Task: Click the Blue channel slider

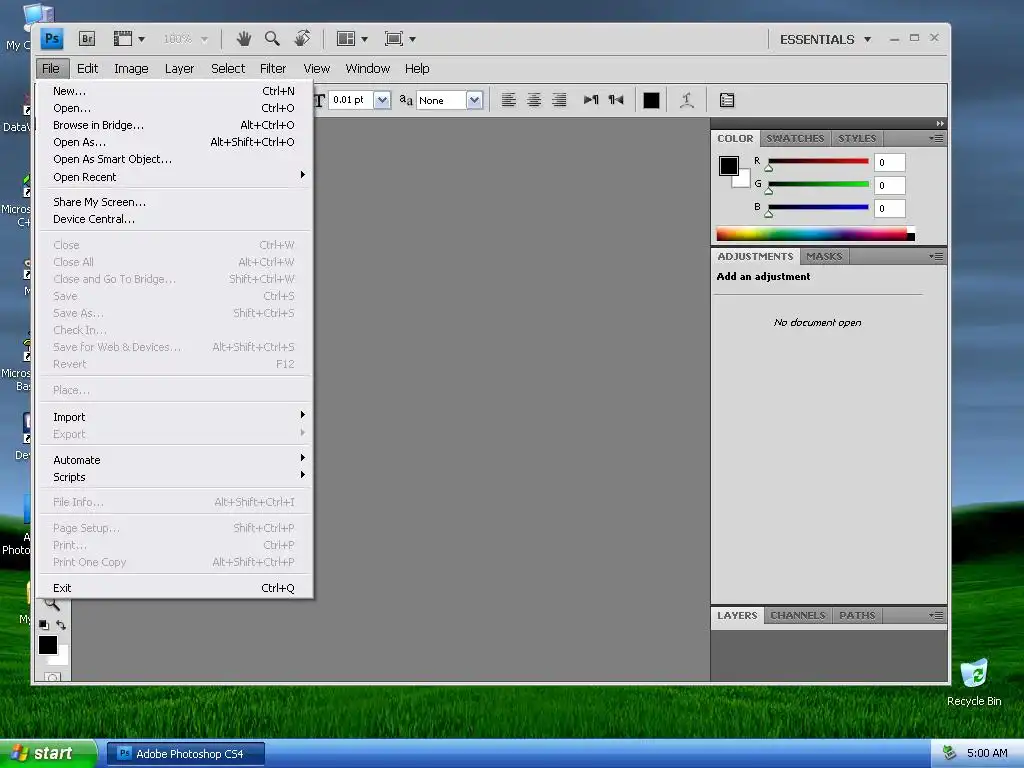Action: 818,208
